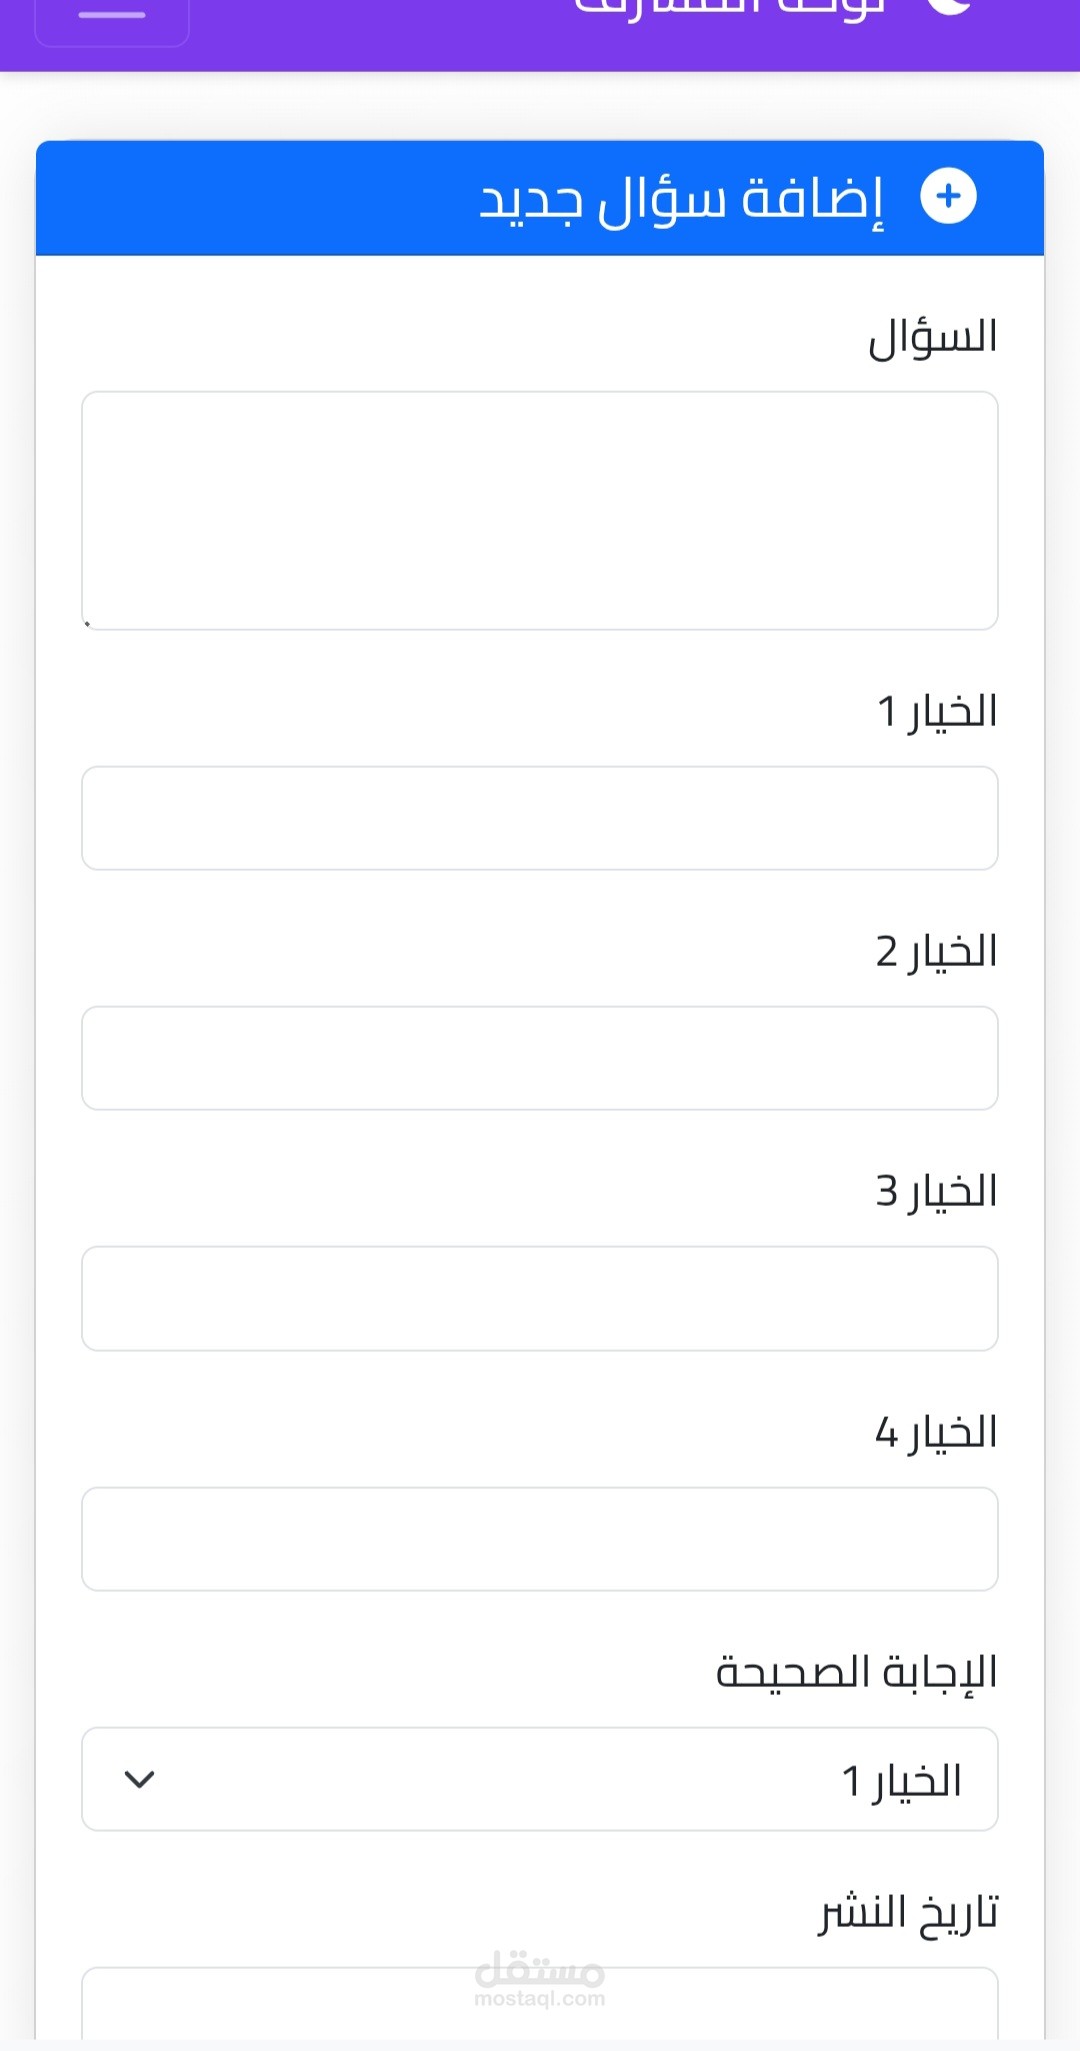The image size is (1080, 2051).
Task: Click the الخيار 4 input field
Action: 540,1539
